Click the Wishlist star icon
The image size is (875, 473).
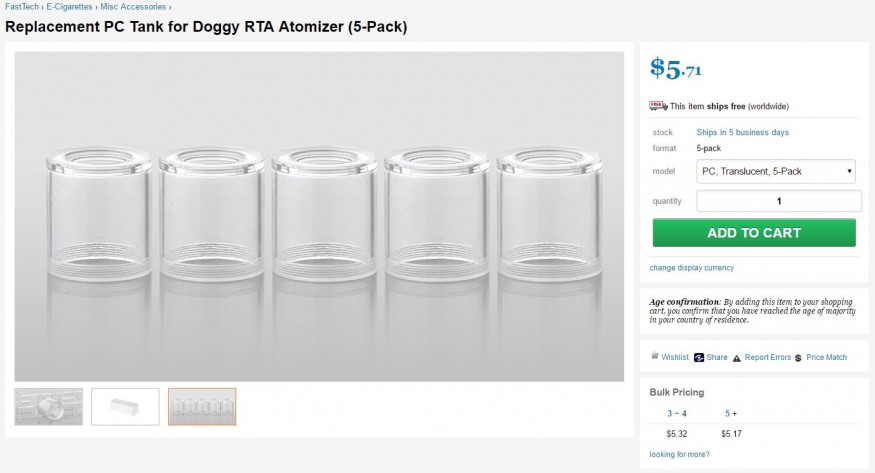tap(655, 356)
